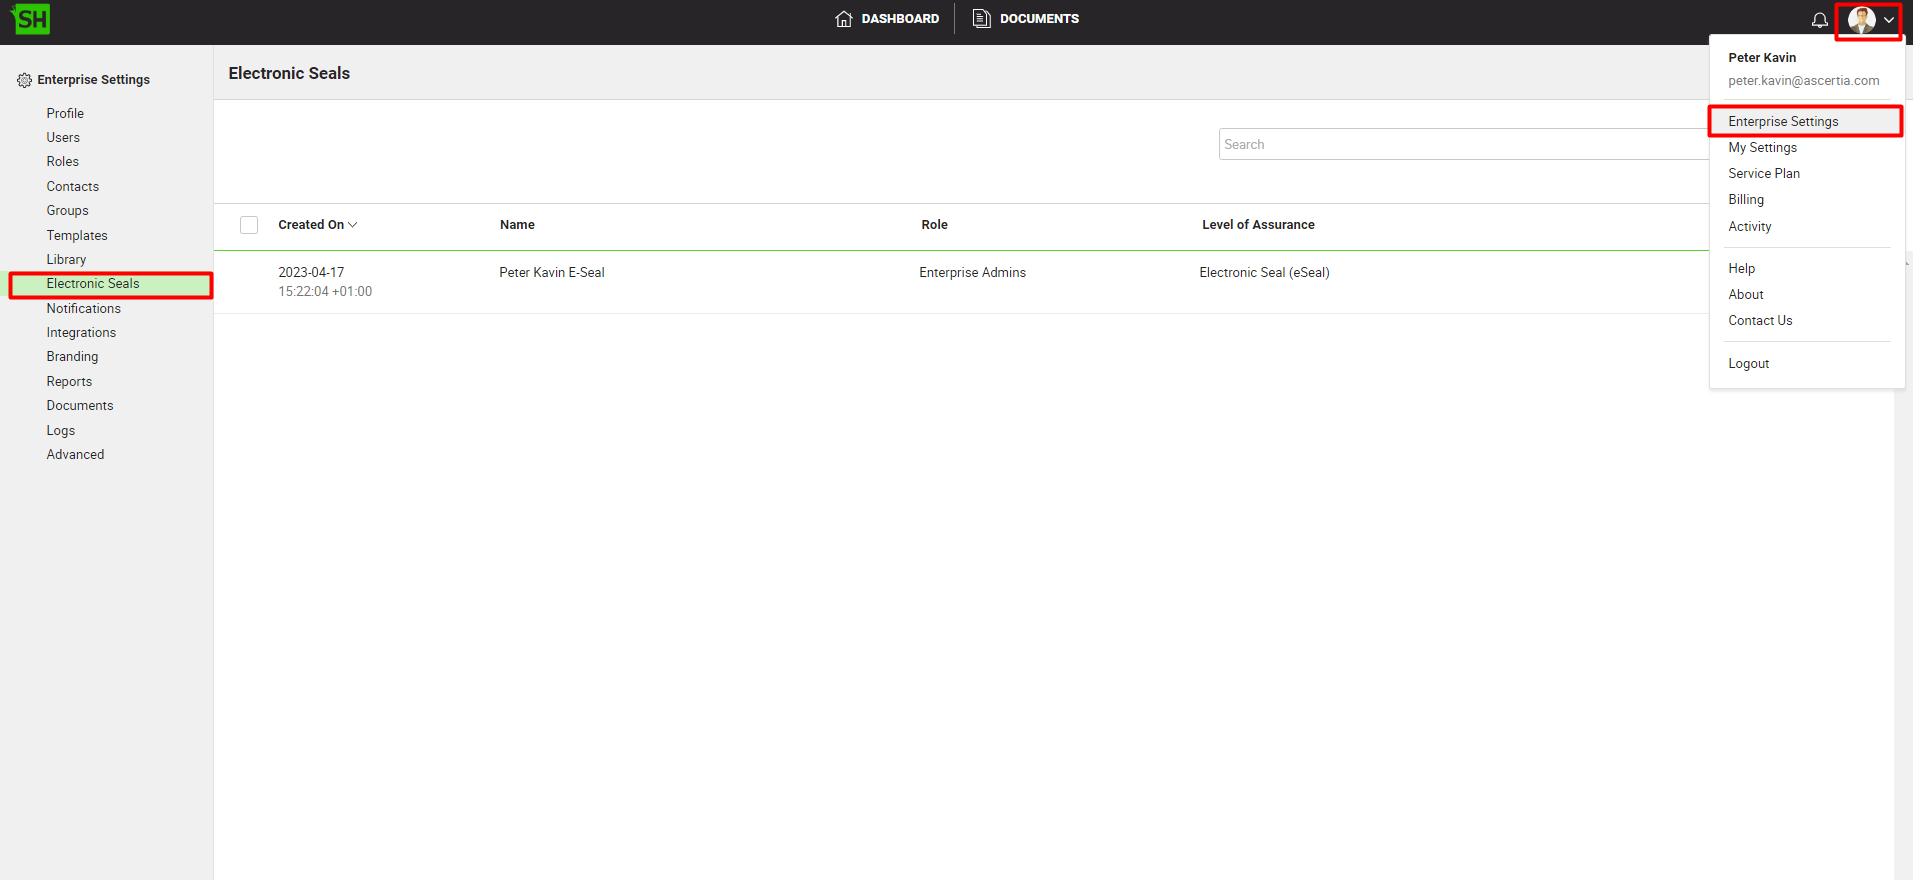Select Billing in the user menu
The width and height of the screenshot is (1913, 880).
1746,200
